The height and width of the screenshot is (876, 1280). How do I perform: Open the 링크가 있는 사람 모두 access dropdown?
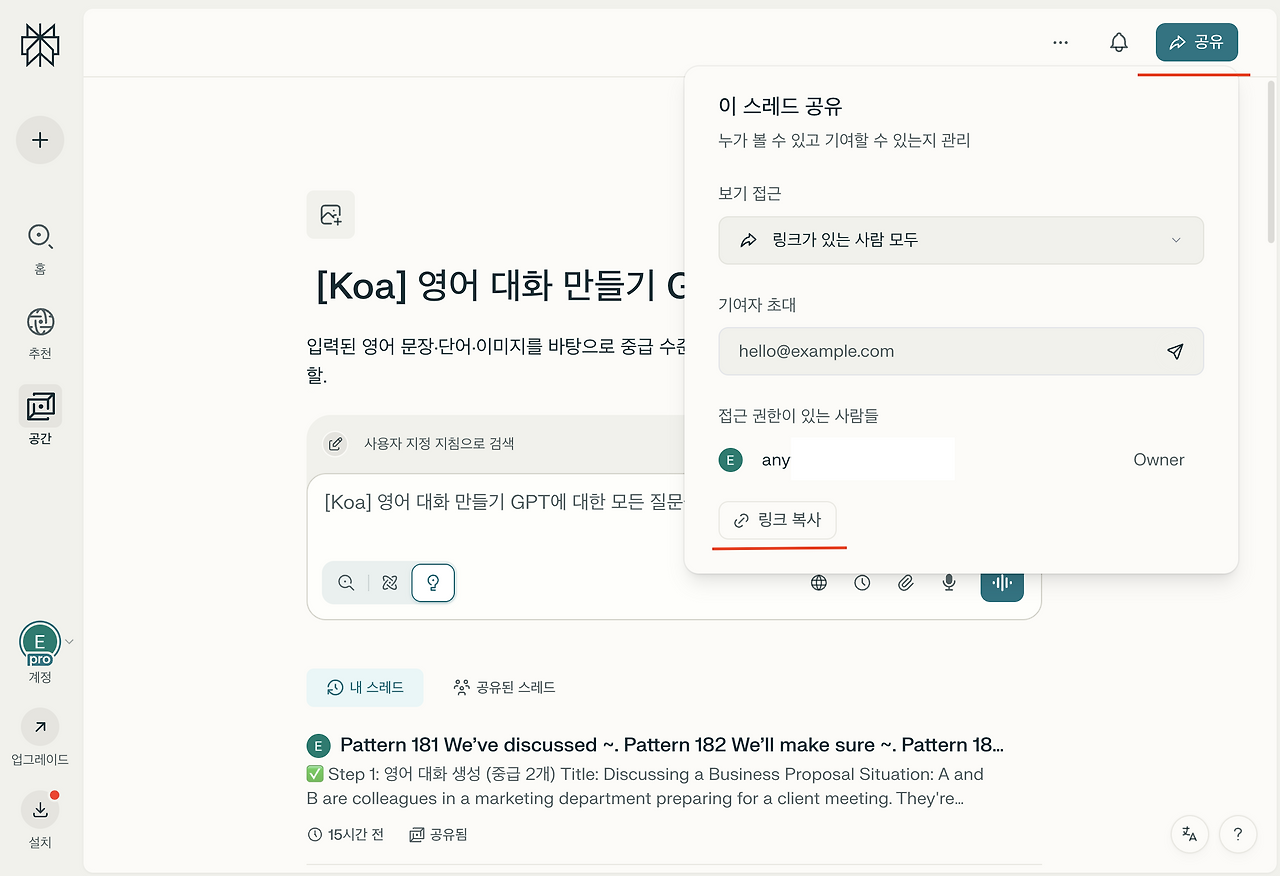coord(960,240)
